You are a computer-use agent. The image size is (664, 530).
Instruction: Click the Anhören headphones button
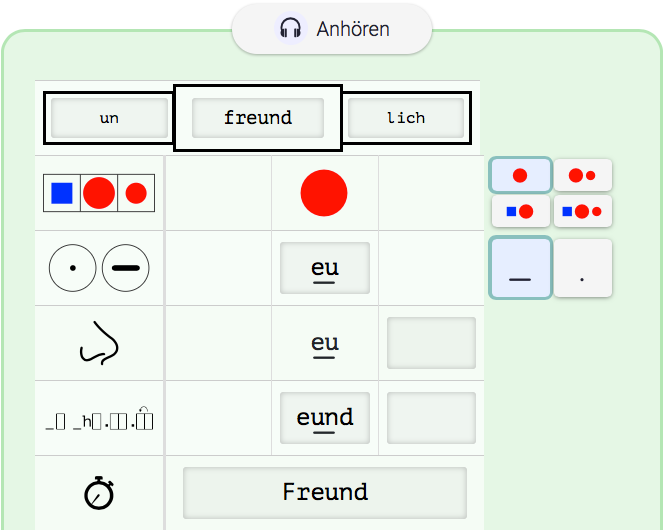[x=331, y=29]
